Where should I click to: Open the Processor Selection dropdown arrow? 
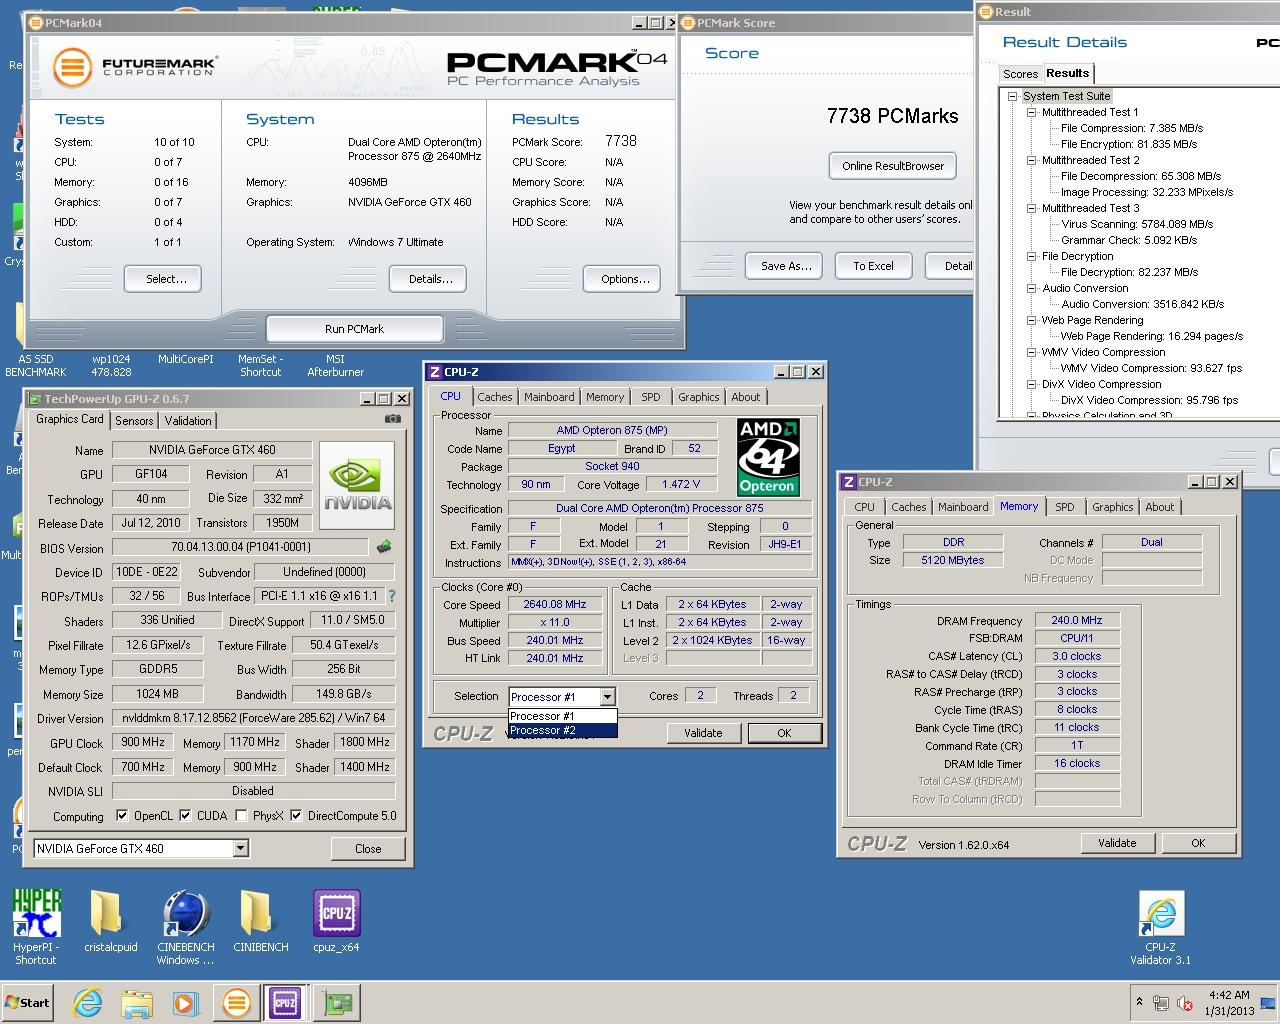[x=606, y=696]
